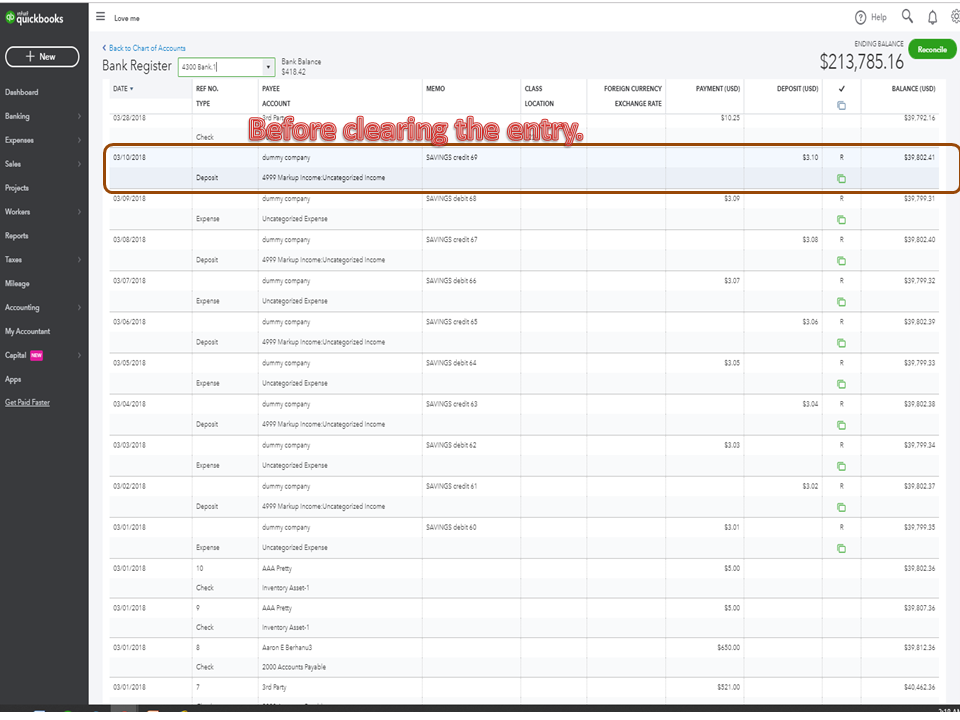Open the hamburger navigation menu icon
Screen dimensions: 960x720
click(100, 17)
